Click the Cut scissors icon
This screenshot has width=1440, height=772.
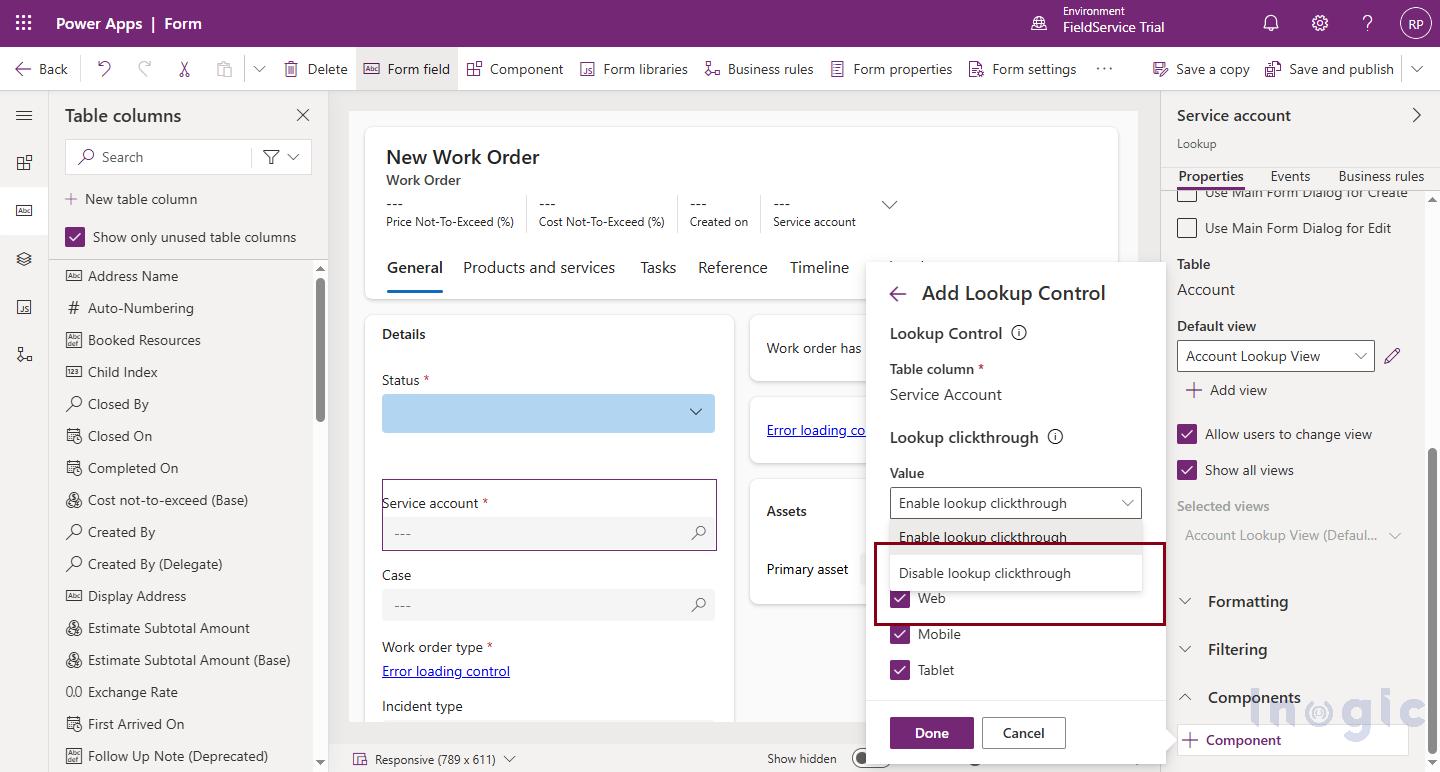click(x=184, y=69)
